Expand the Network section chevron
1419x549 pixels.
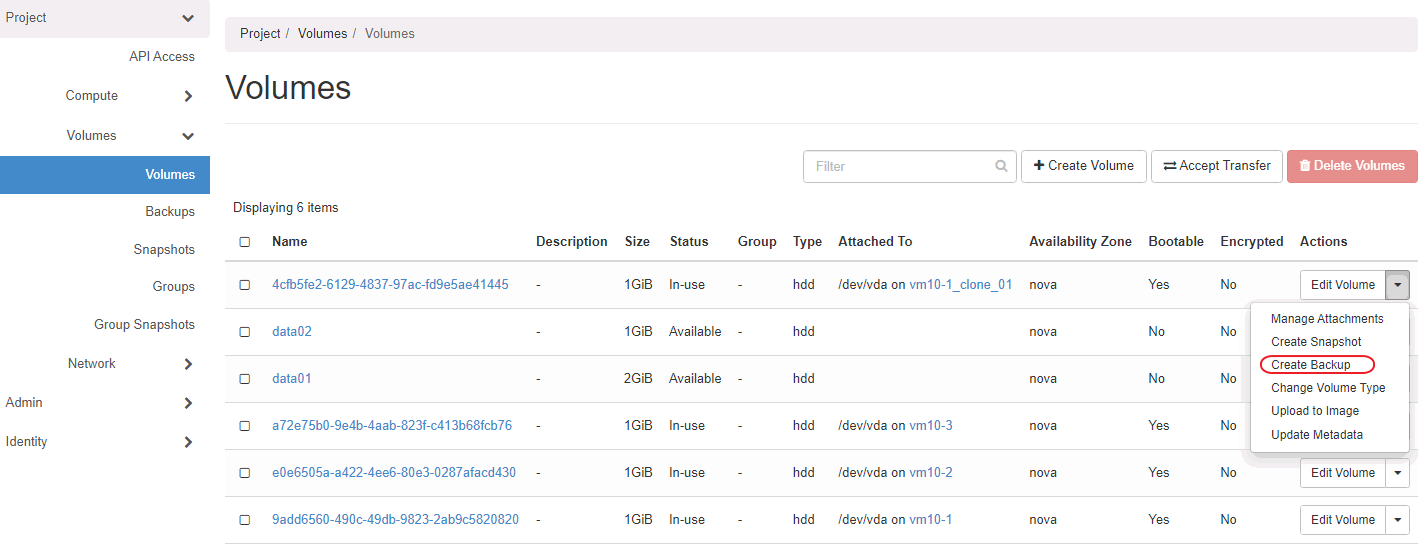tap(188, 364)
